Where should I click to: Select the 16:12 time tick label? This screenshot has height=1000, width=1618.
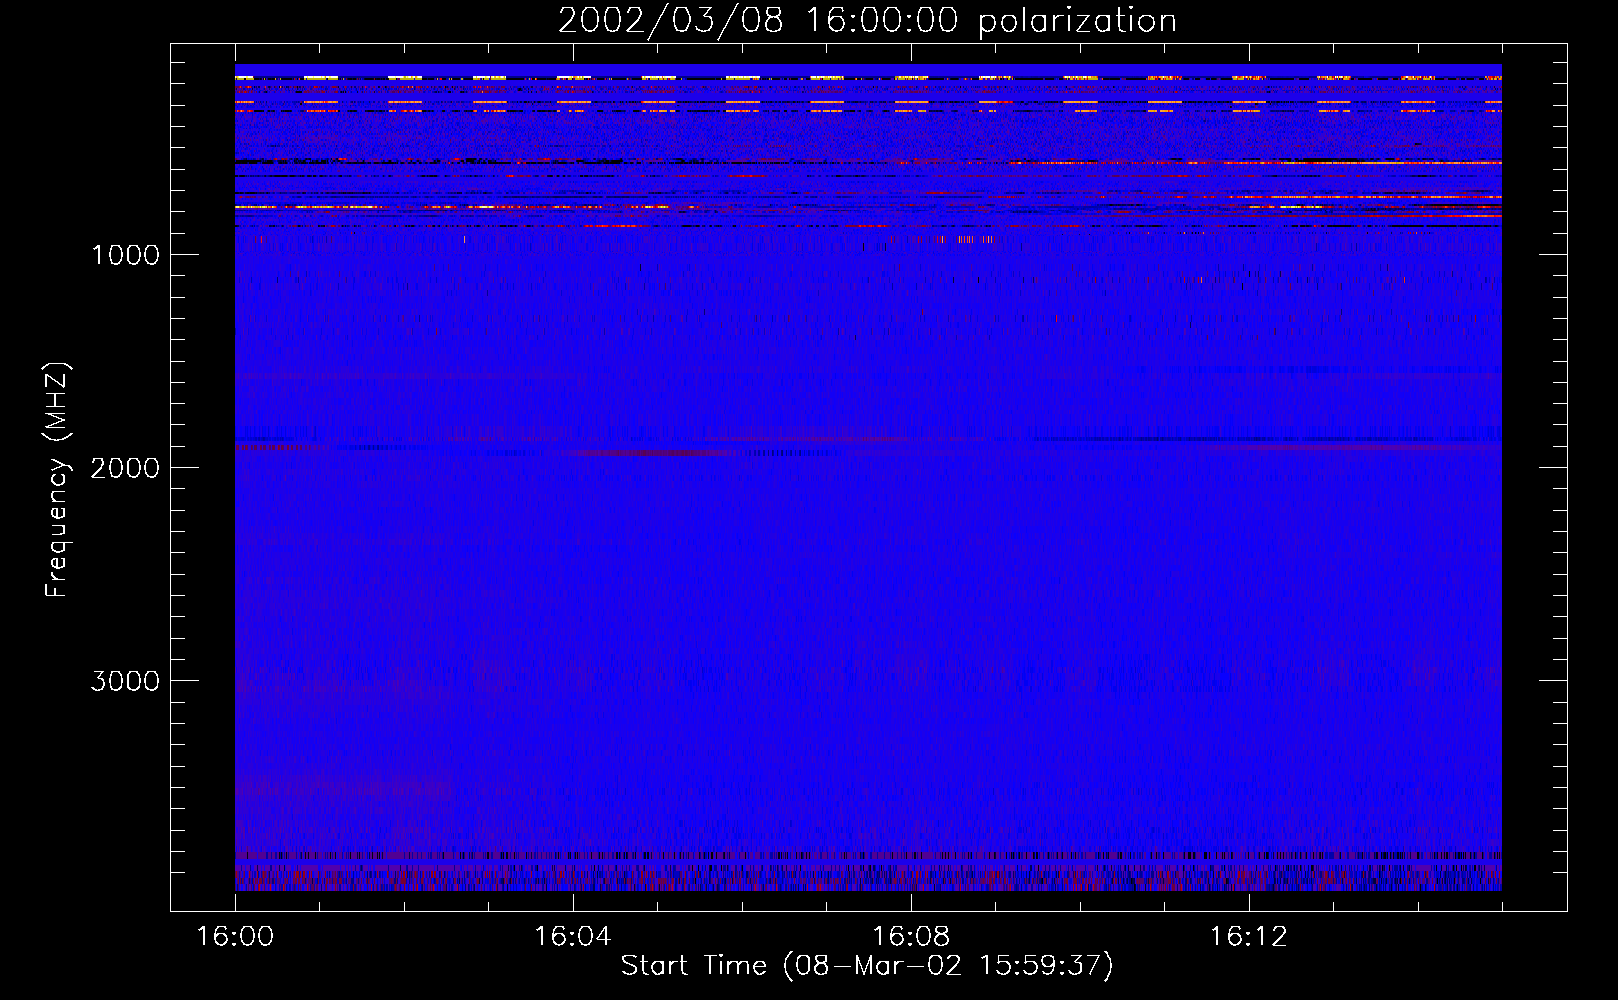tap(1248, 937)
